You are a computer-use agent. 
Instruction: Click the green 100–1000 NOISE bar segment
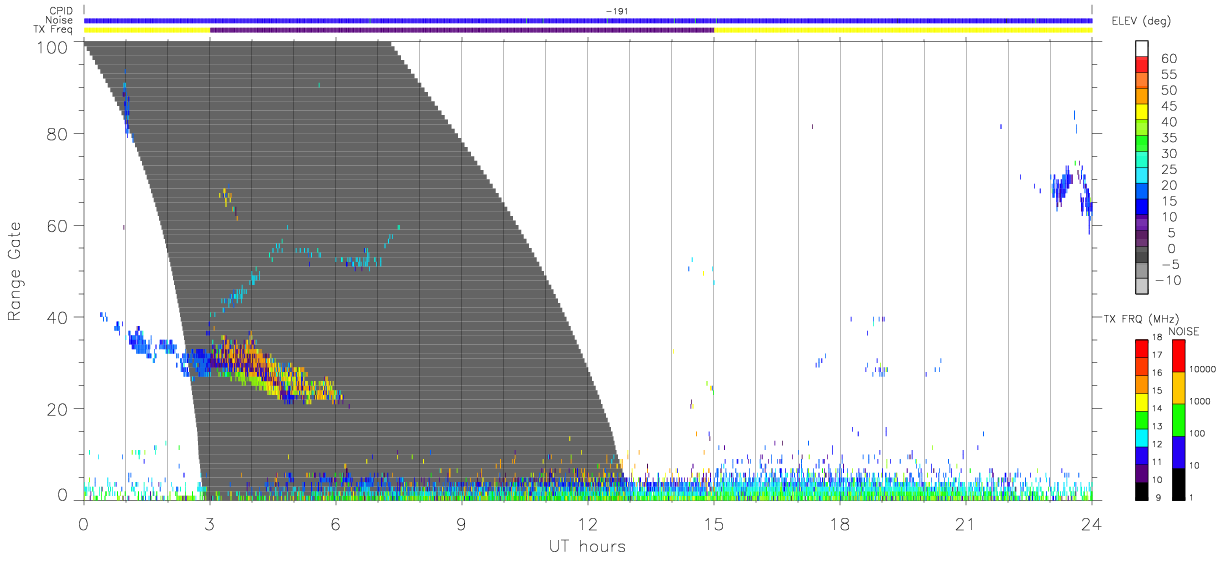click(x=1180, y=419)
